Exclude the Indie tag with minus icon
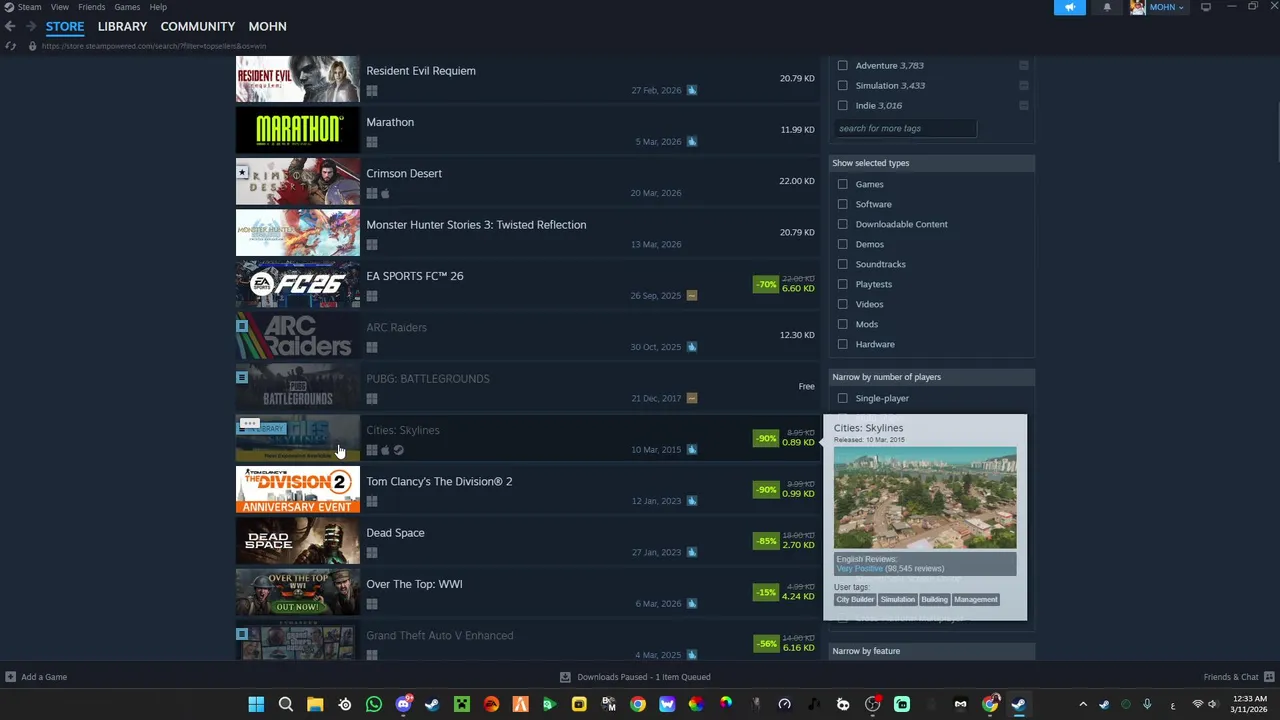This screenshot has width=1280, height=720. (1024, 105)
